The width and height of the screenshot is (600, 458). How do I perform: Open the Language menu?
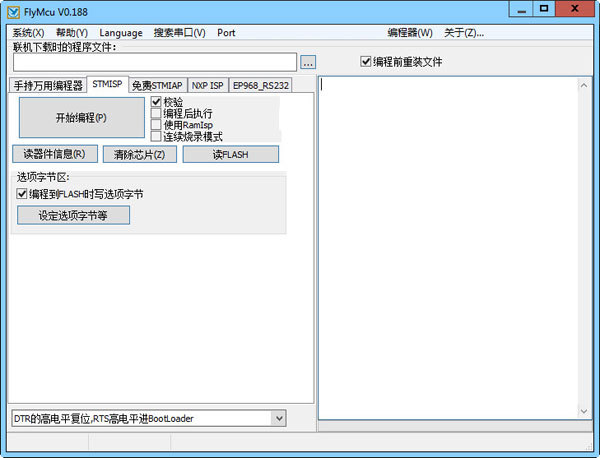(121, 33)
